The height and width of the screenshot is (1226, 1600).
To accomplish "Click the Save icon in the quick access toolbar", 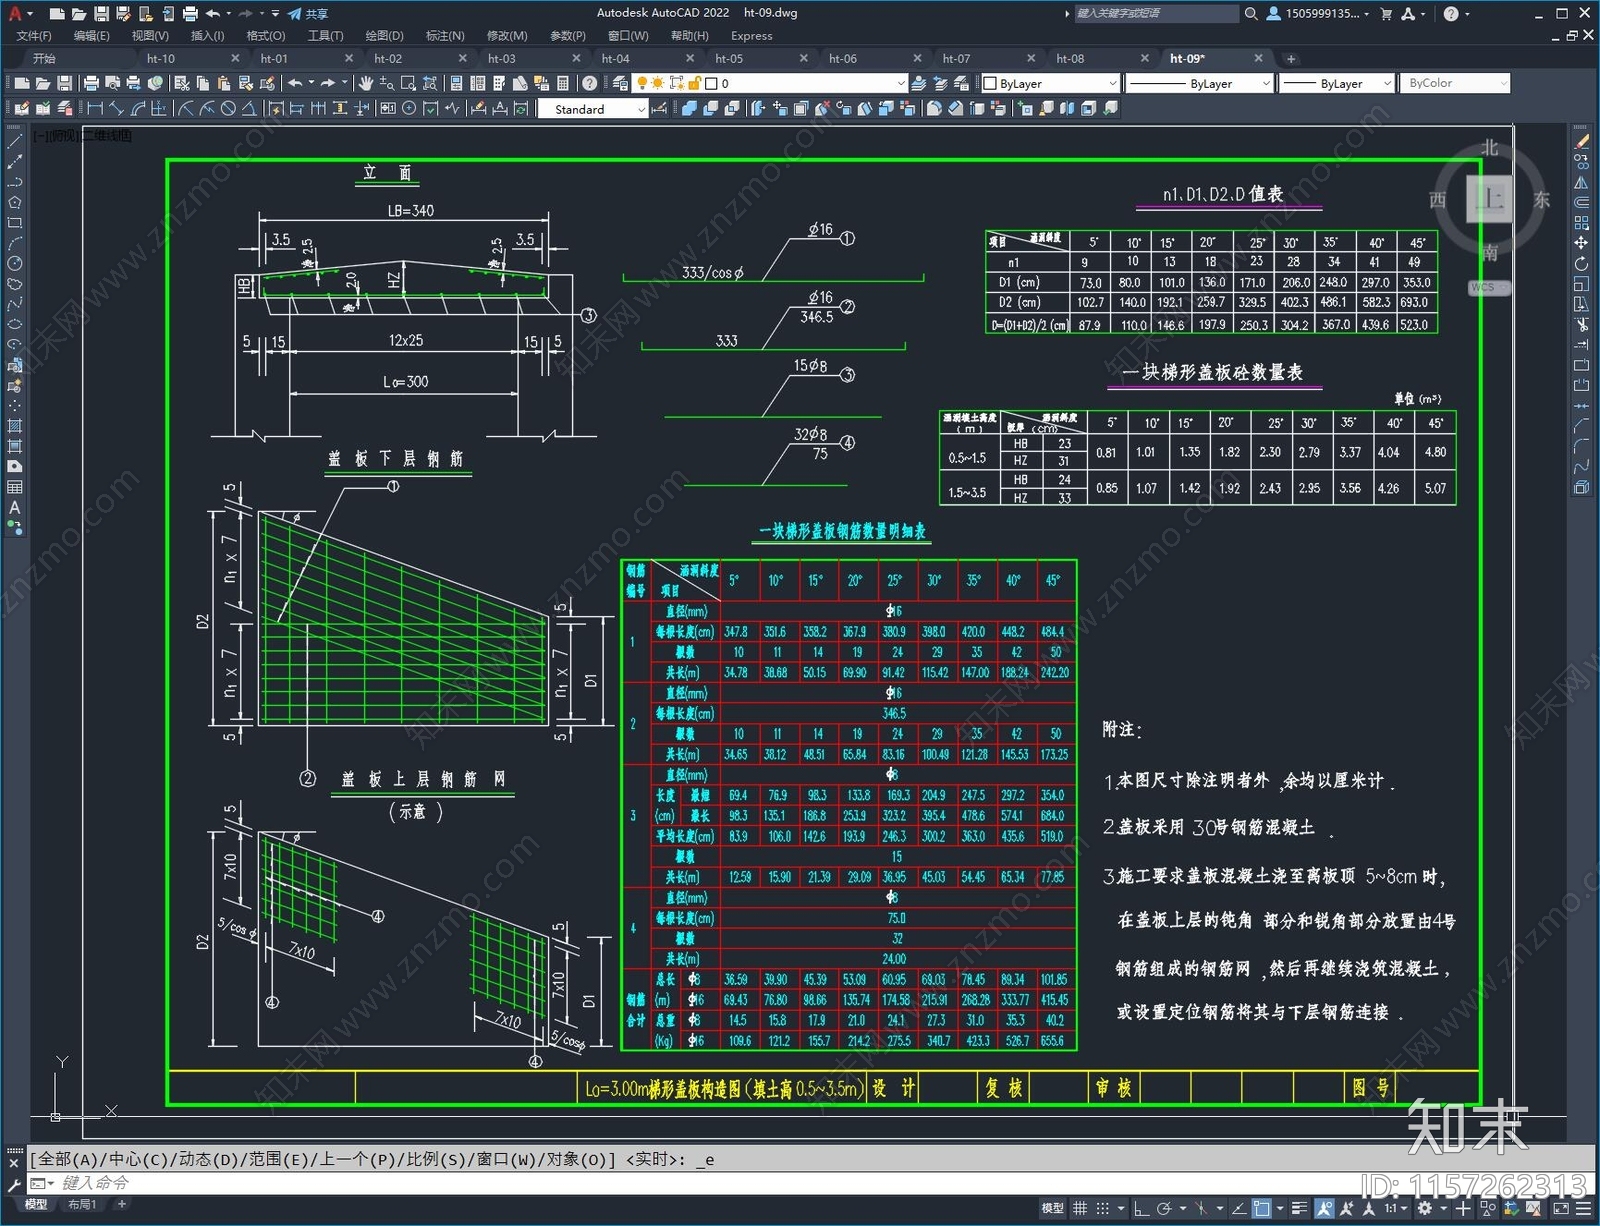I will click(101, 14).
